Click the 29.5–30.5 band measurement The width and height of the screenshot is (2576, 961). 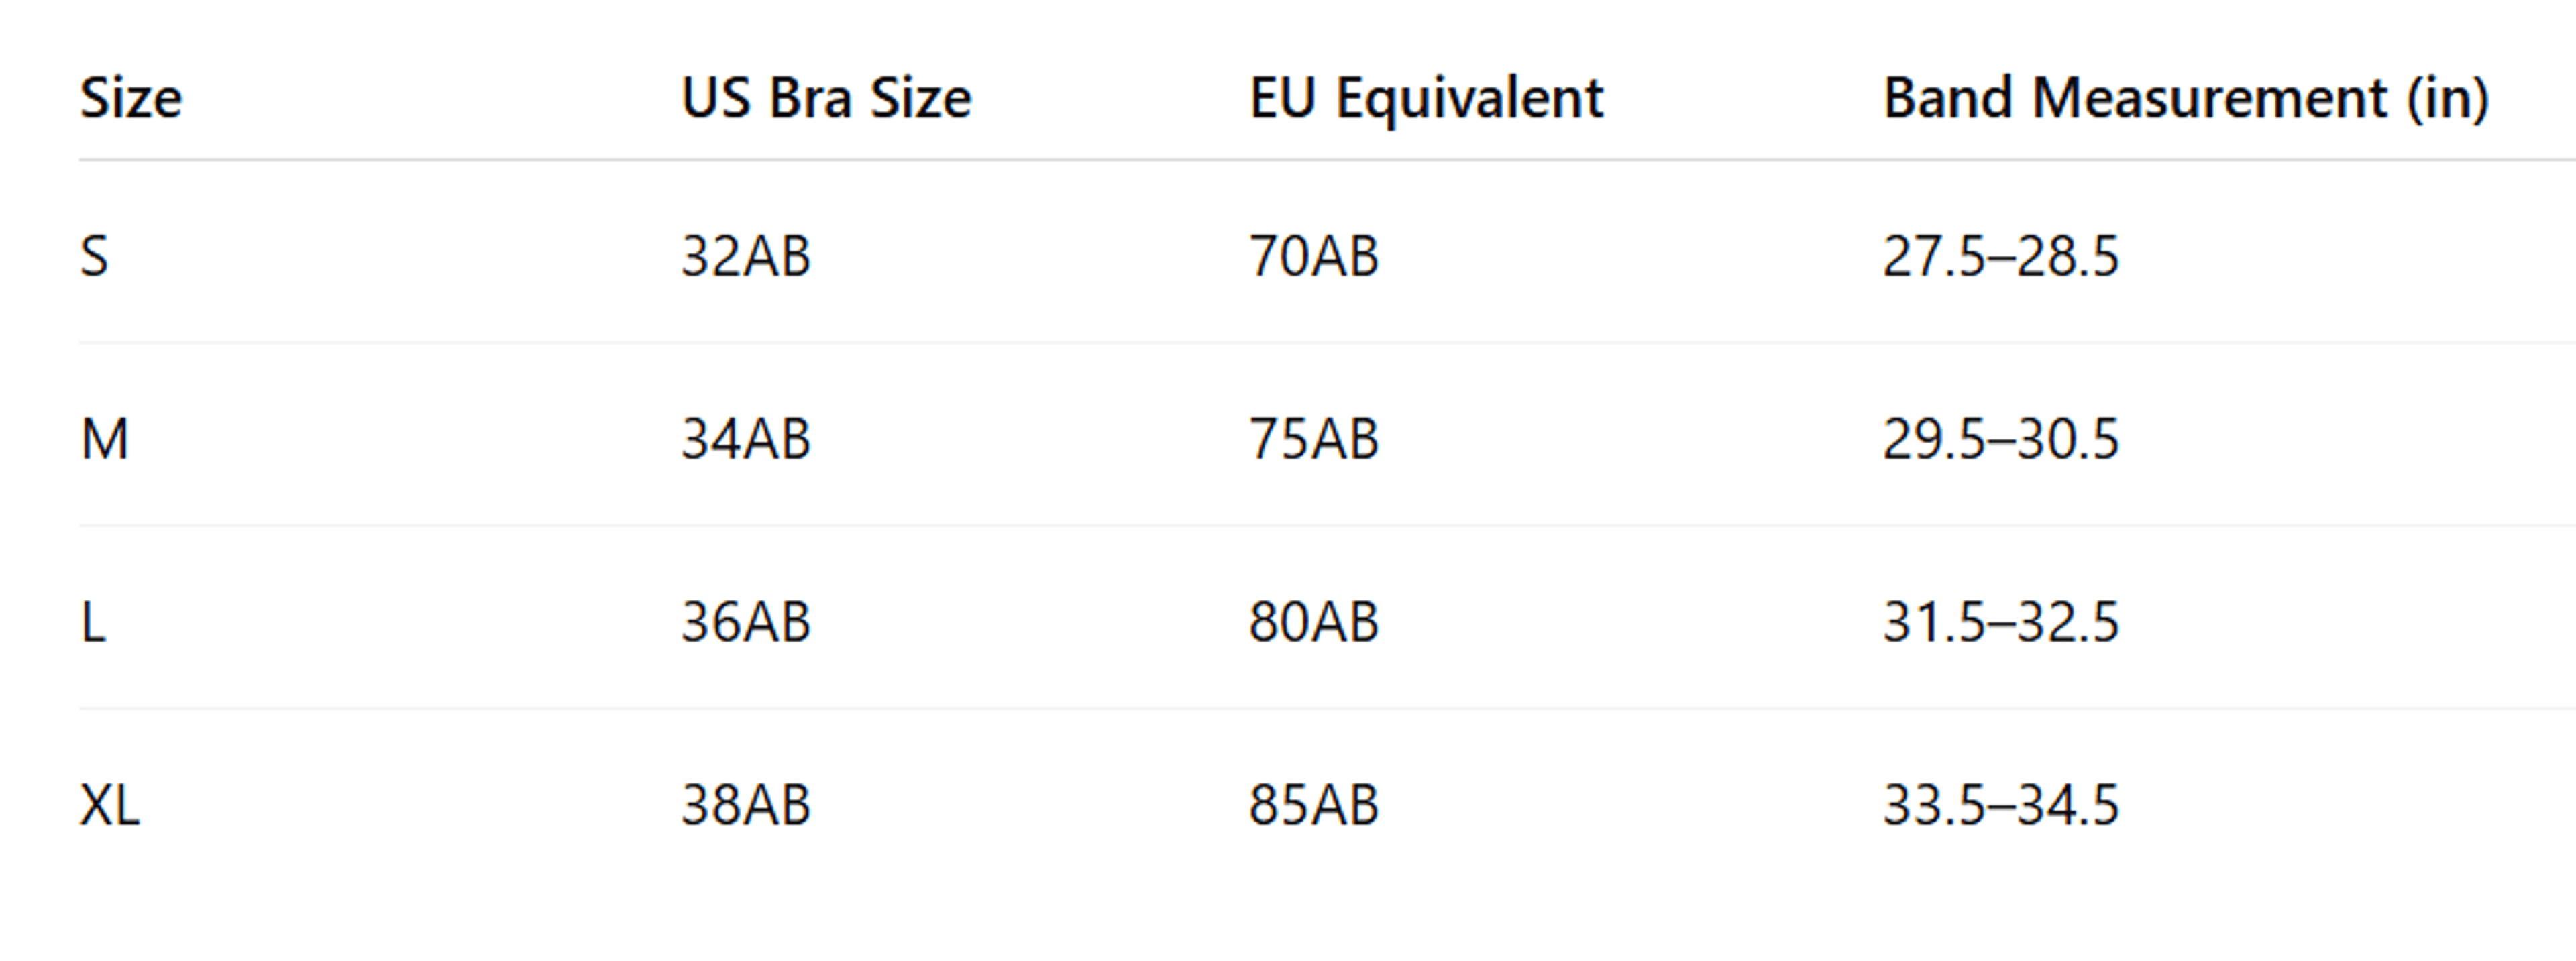coord(2001,439)
